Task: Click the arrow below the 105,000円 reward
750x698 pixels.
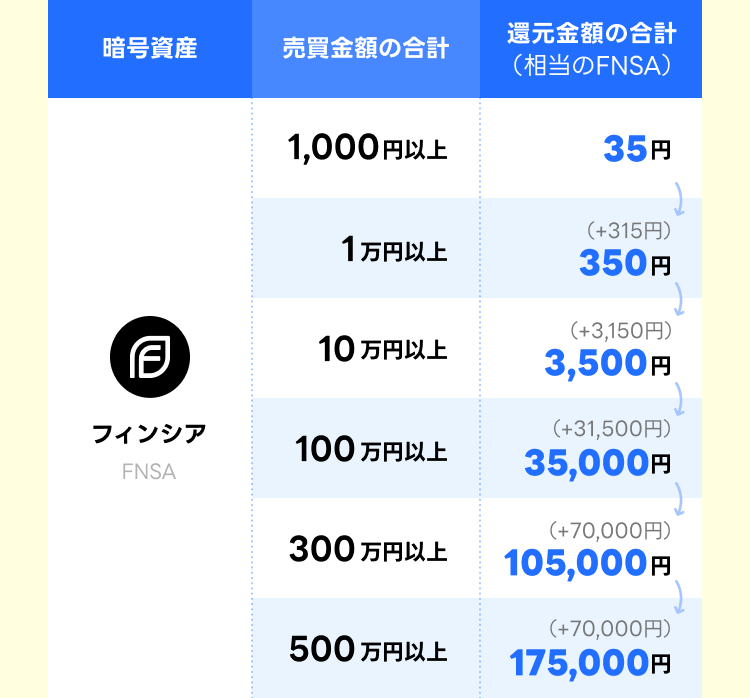Action: (x=679, y=597)
